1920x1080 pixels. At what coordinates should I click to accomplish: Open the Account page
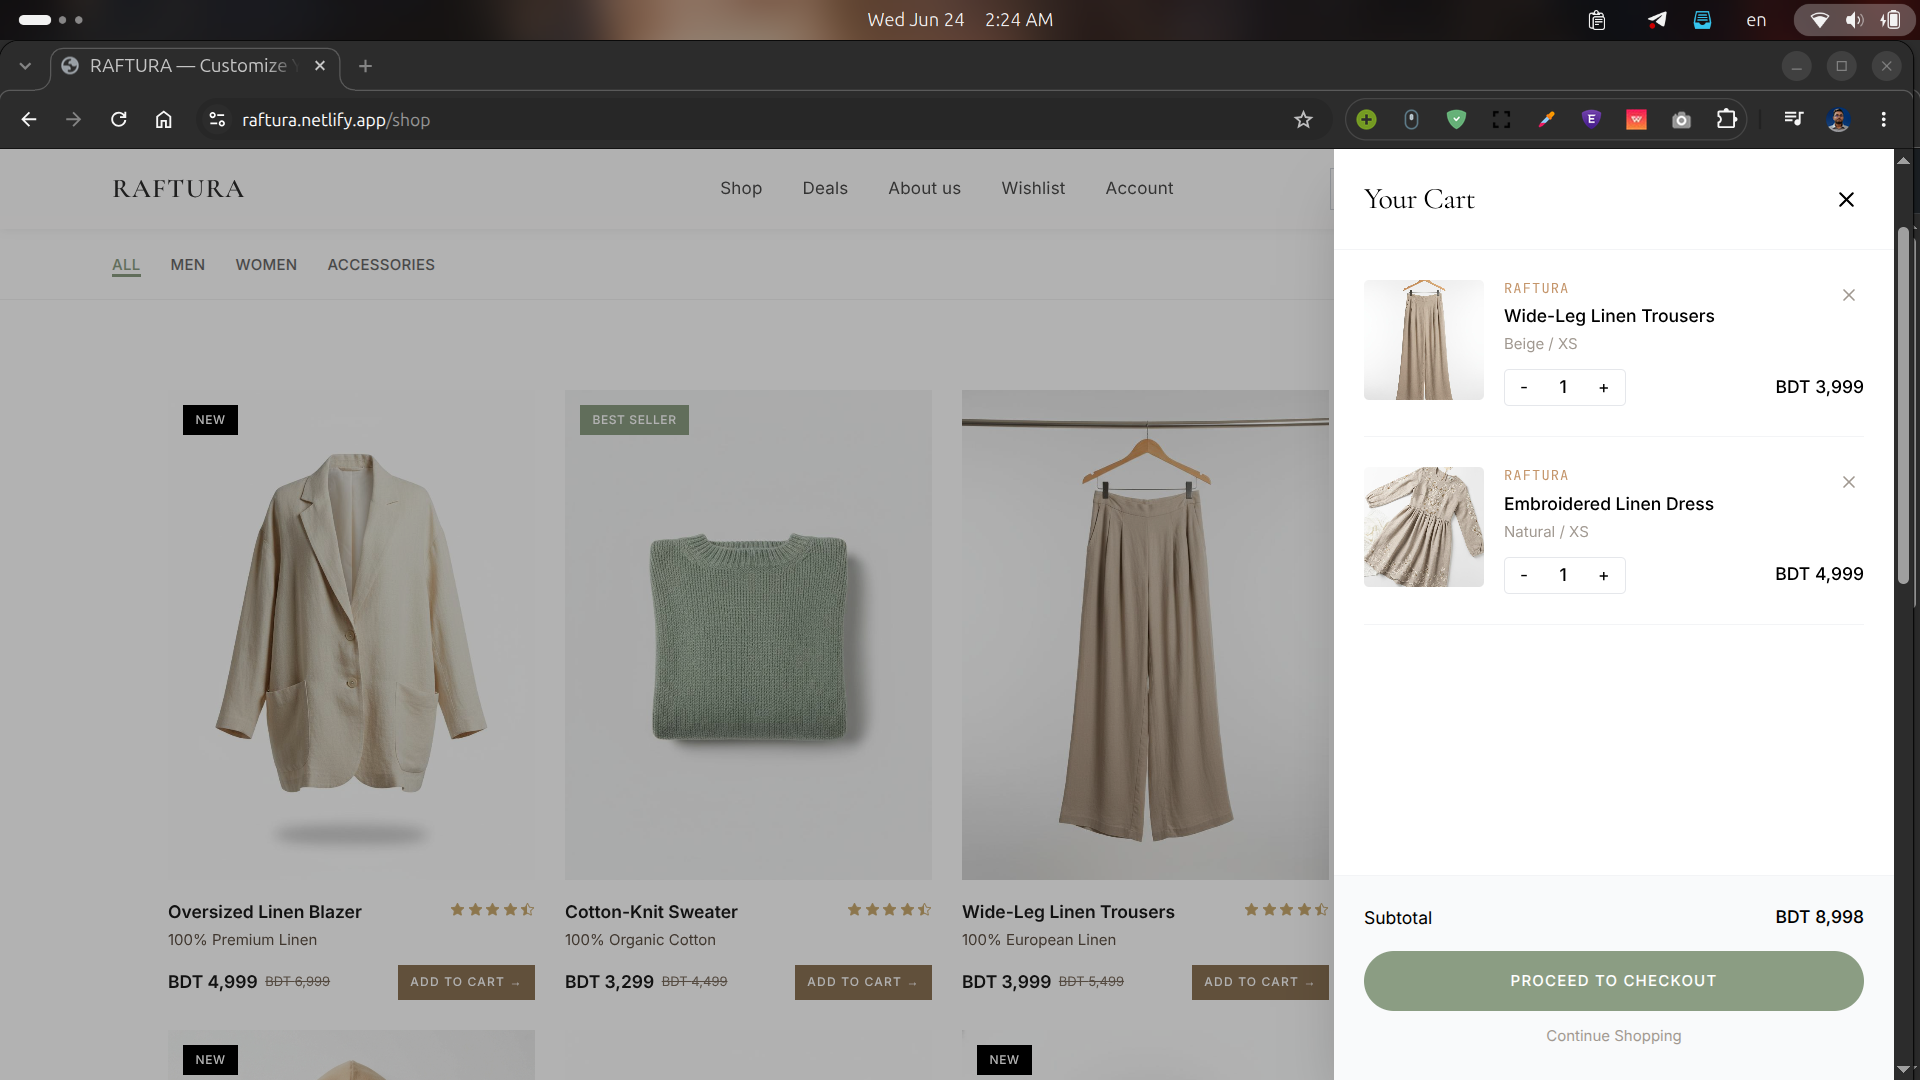coord(1139,188)
